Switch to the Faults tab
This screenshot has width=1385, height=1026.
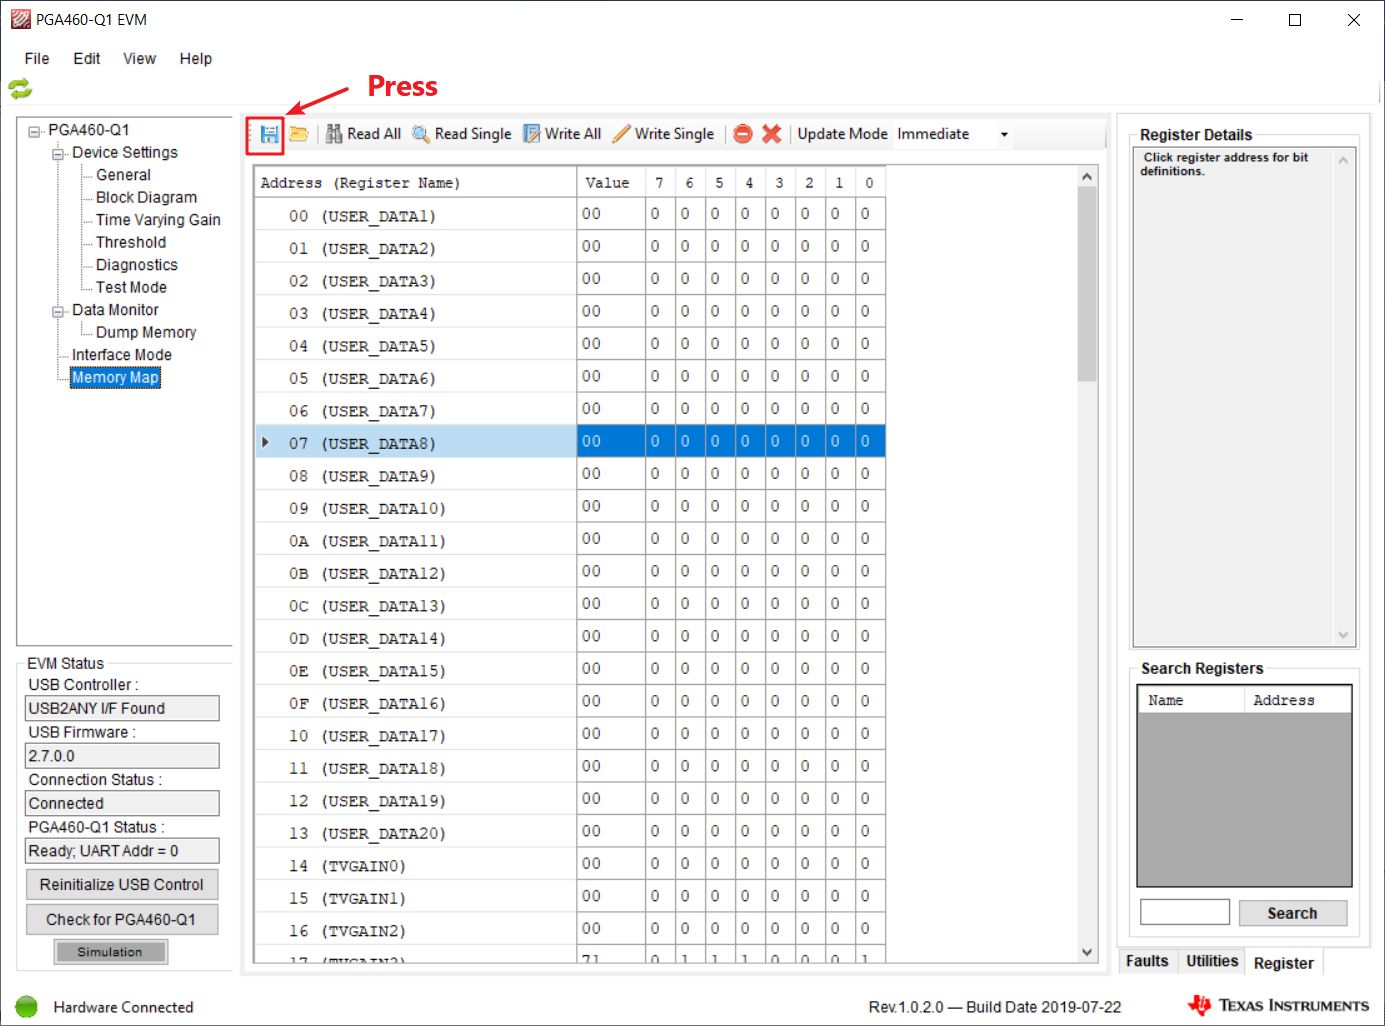[x=1146, y=961]
